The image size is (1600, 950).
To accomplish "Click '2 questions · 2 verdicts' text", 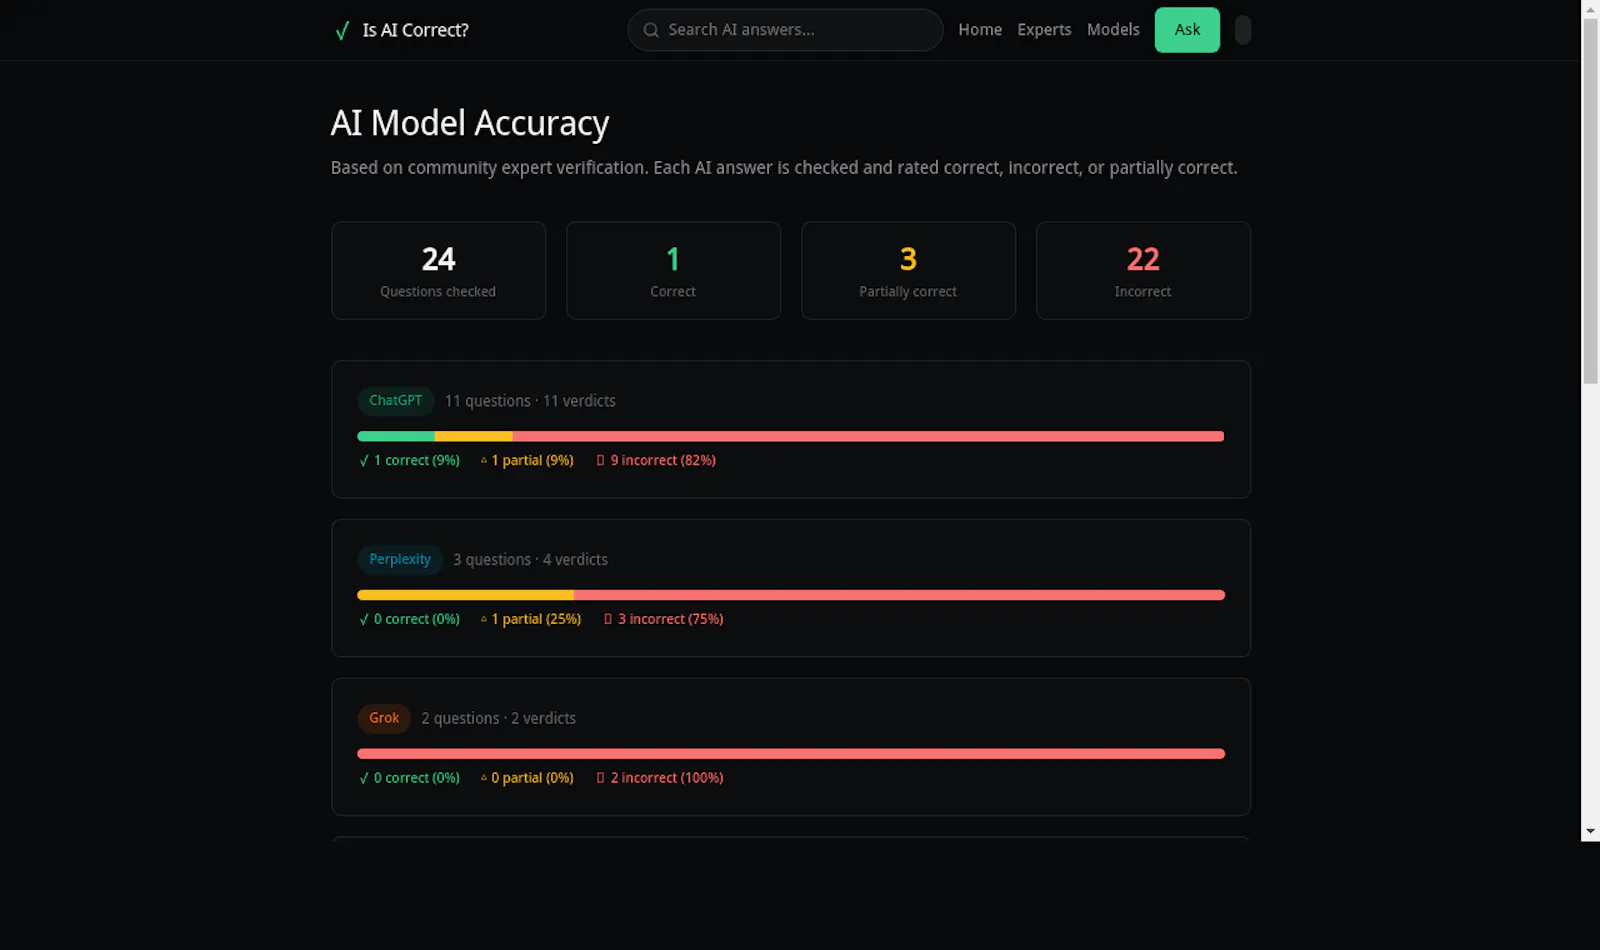I will pos(498,719).
